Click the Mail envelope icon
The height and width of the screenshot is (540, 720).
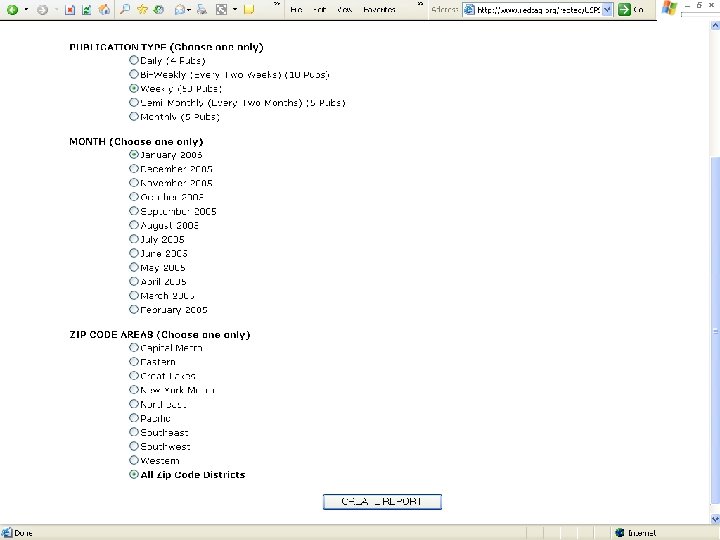[x=182, y=9]
